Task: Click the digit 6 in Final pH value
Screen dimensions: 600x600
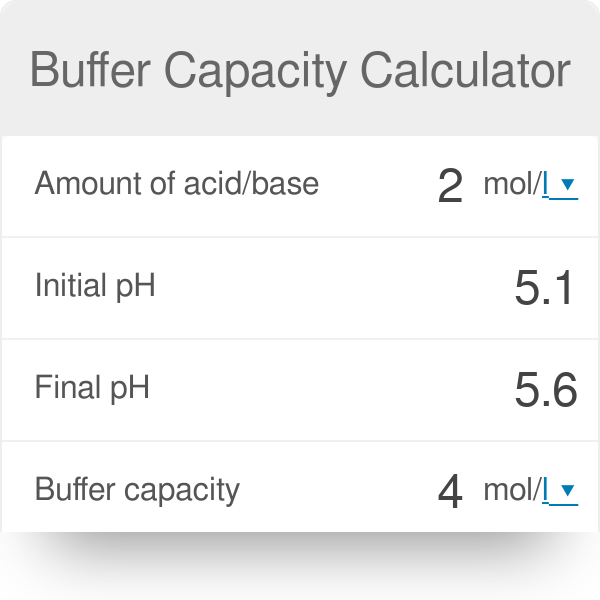Action: [565, 390]
